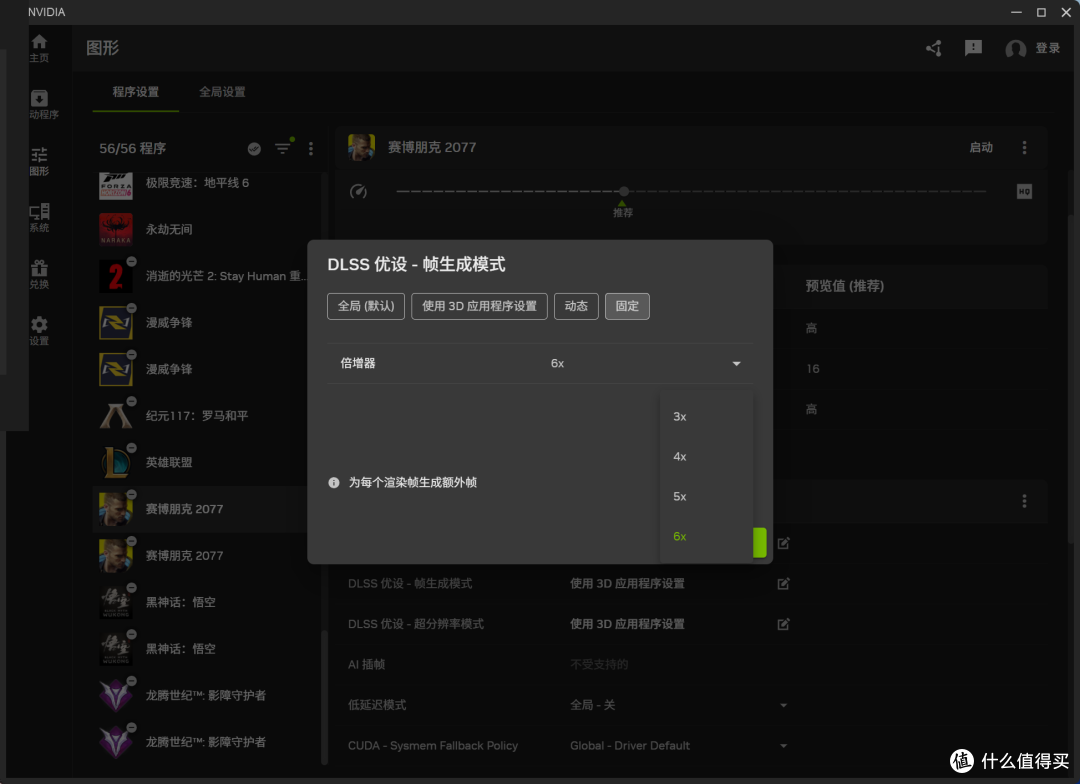Open the Settings (设置) gear icon
The image size is (1080, 784).
(x=39, y=325)
